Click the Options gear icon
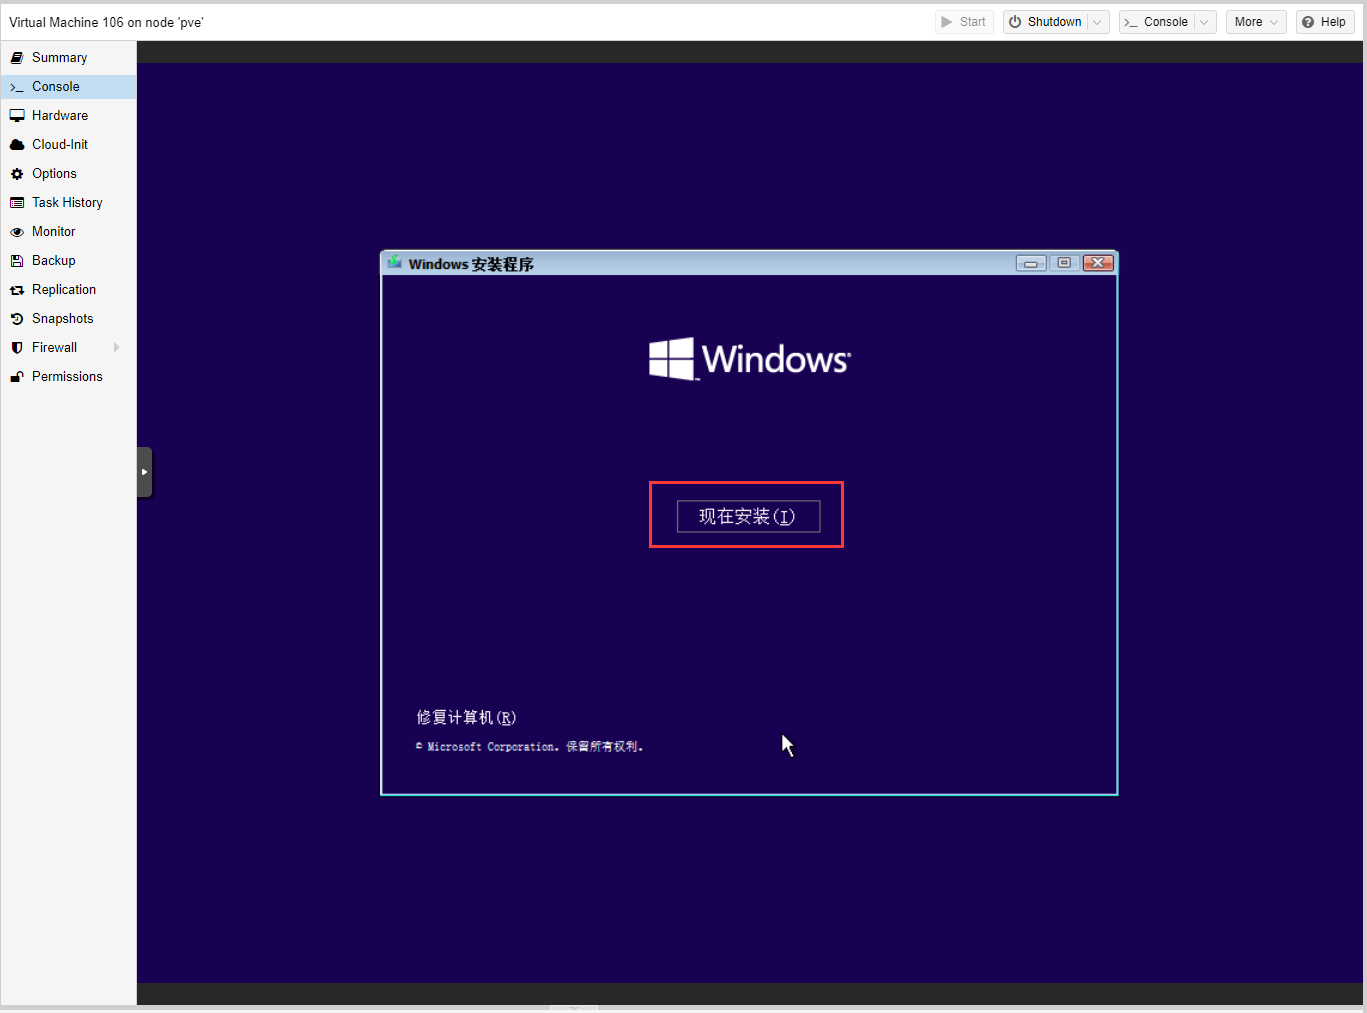 pyautogui.click(x=17, y=174)
